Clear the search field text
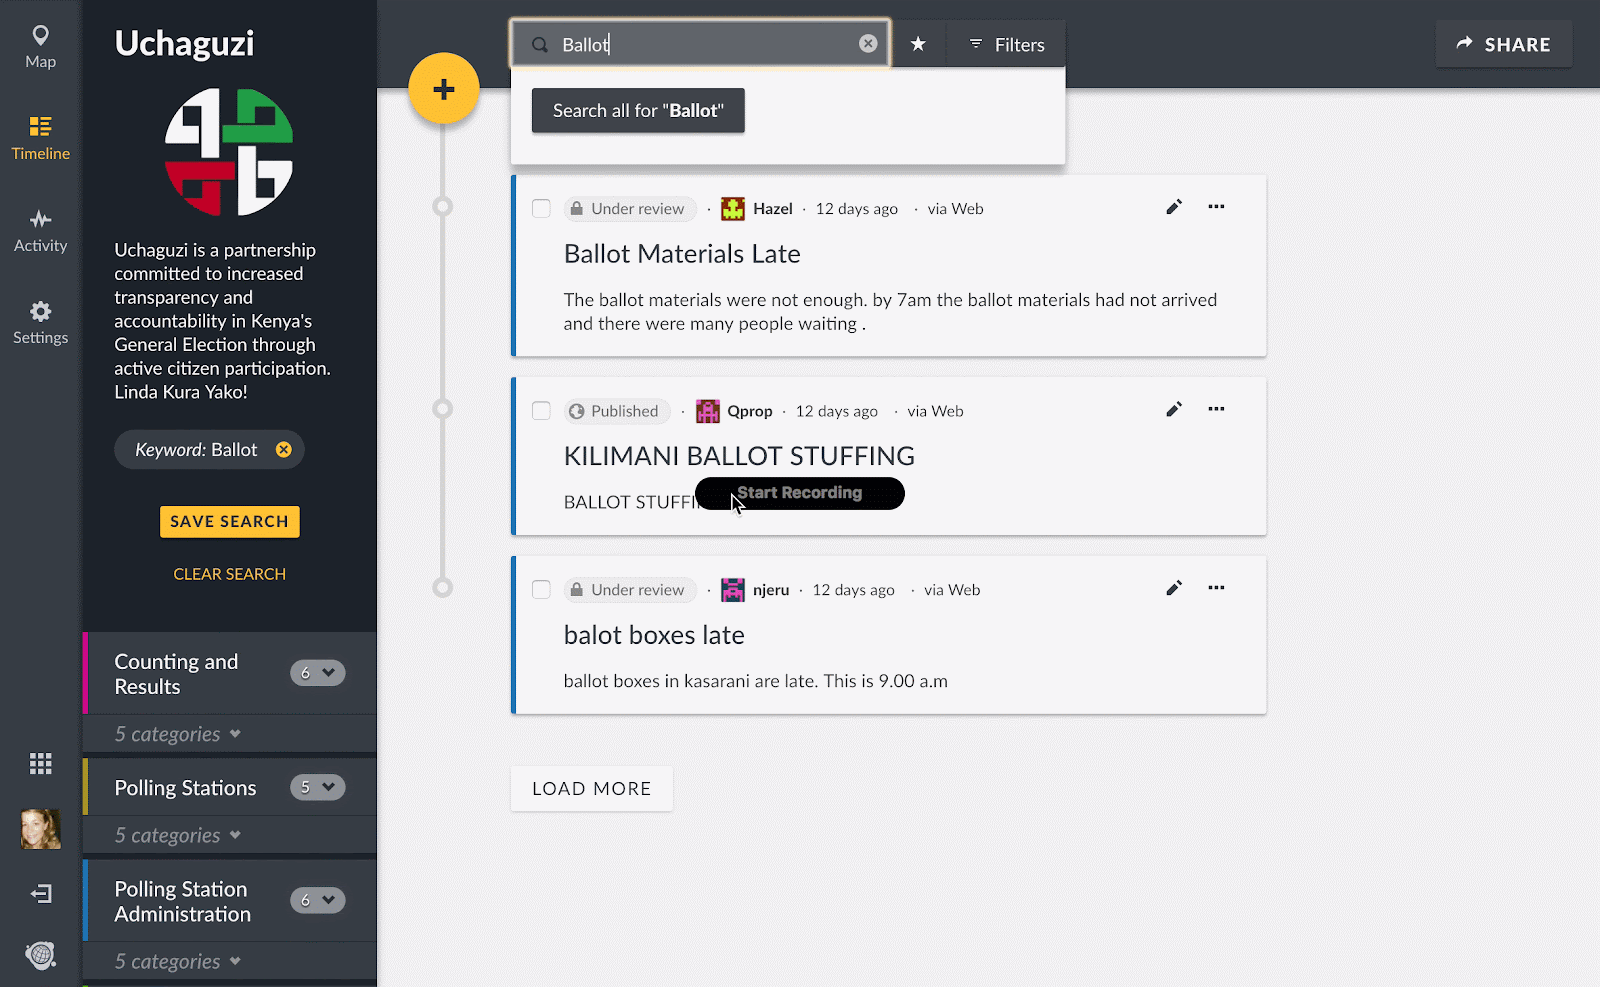The width and height of the screenshot is (1600, 987). pyautogui.click(x=868, y=44)
